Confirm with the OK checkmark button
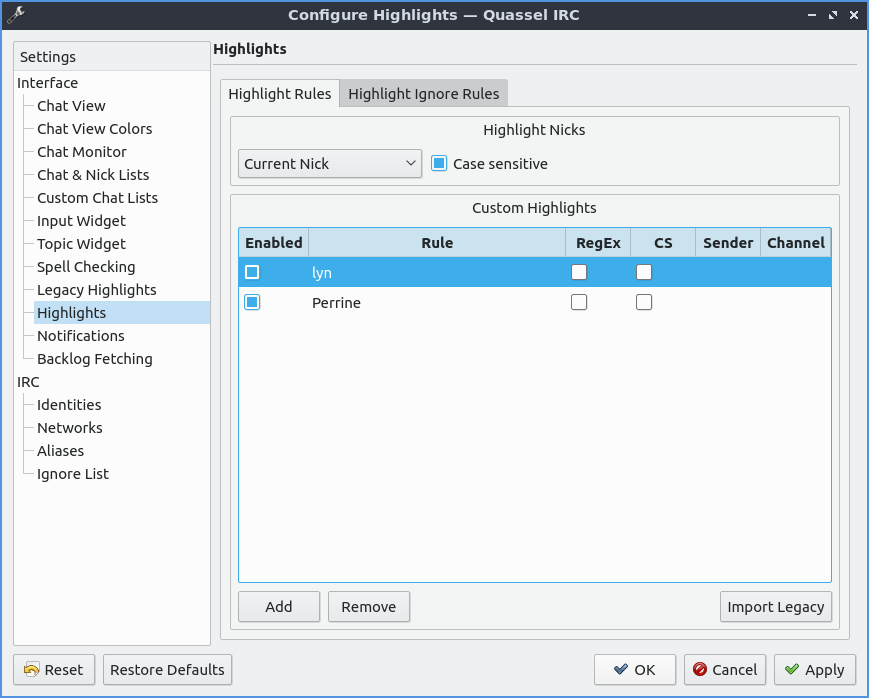This screenshot has height=698, width=869. pyautogui.click(x=634, y=670)
